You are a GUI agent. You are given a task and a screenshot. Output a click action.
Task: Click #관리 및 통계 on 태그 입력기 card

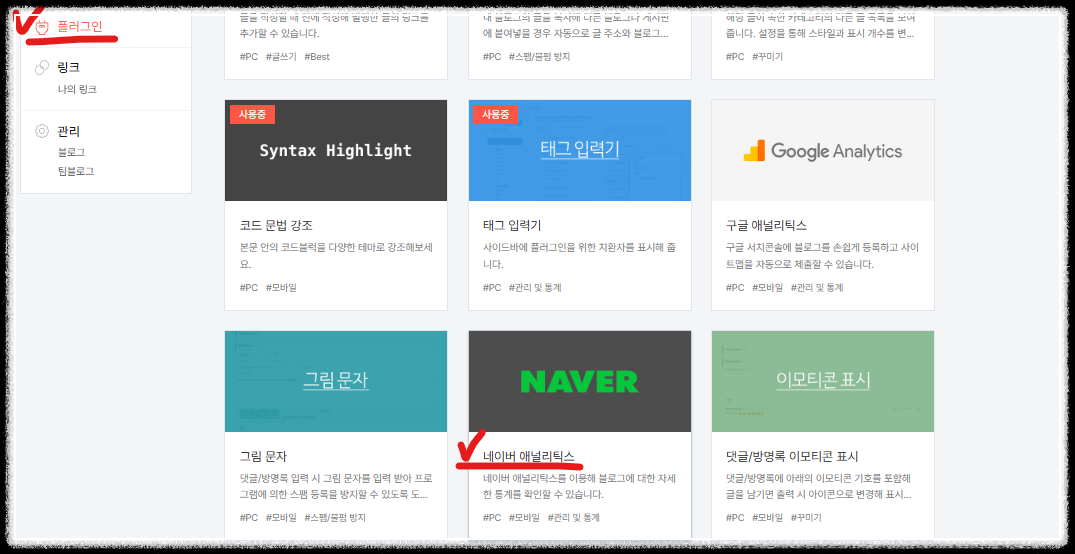coord(535,288)
